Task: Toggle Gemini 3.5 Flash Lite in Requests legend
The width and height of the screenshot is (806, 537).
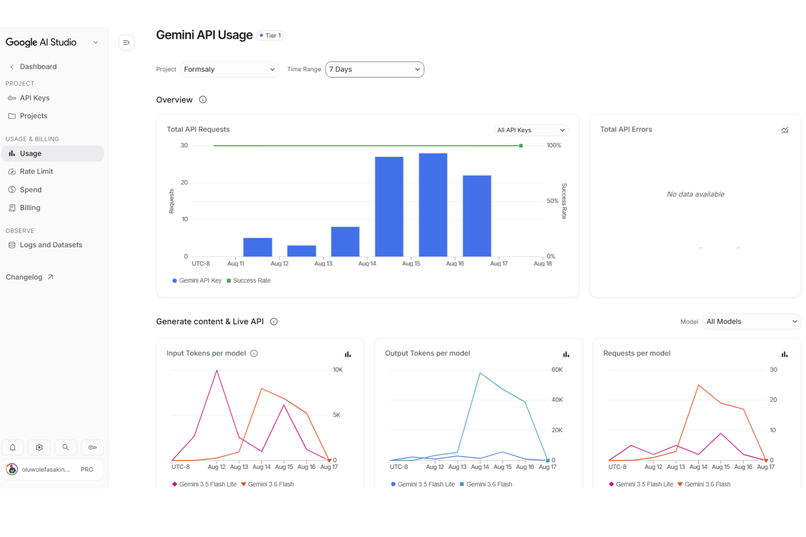Action: (641, 484)
